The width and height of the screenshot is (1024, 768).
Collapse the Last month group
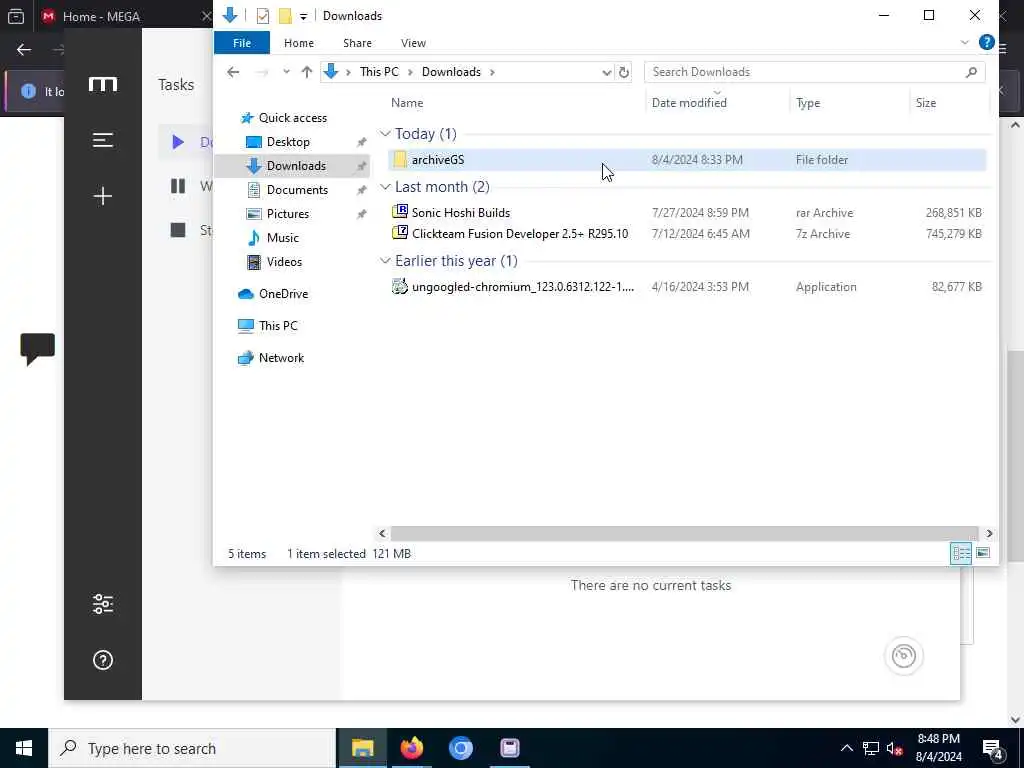click(x=385, y=187)
